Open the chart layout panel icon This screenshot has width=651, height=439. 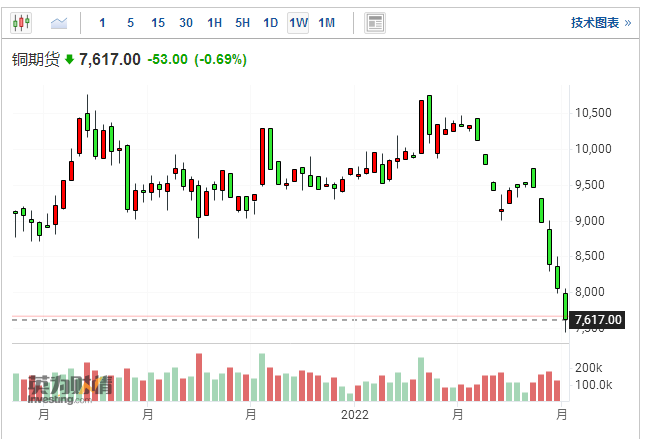tap(375, 22)
